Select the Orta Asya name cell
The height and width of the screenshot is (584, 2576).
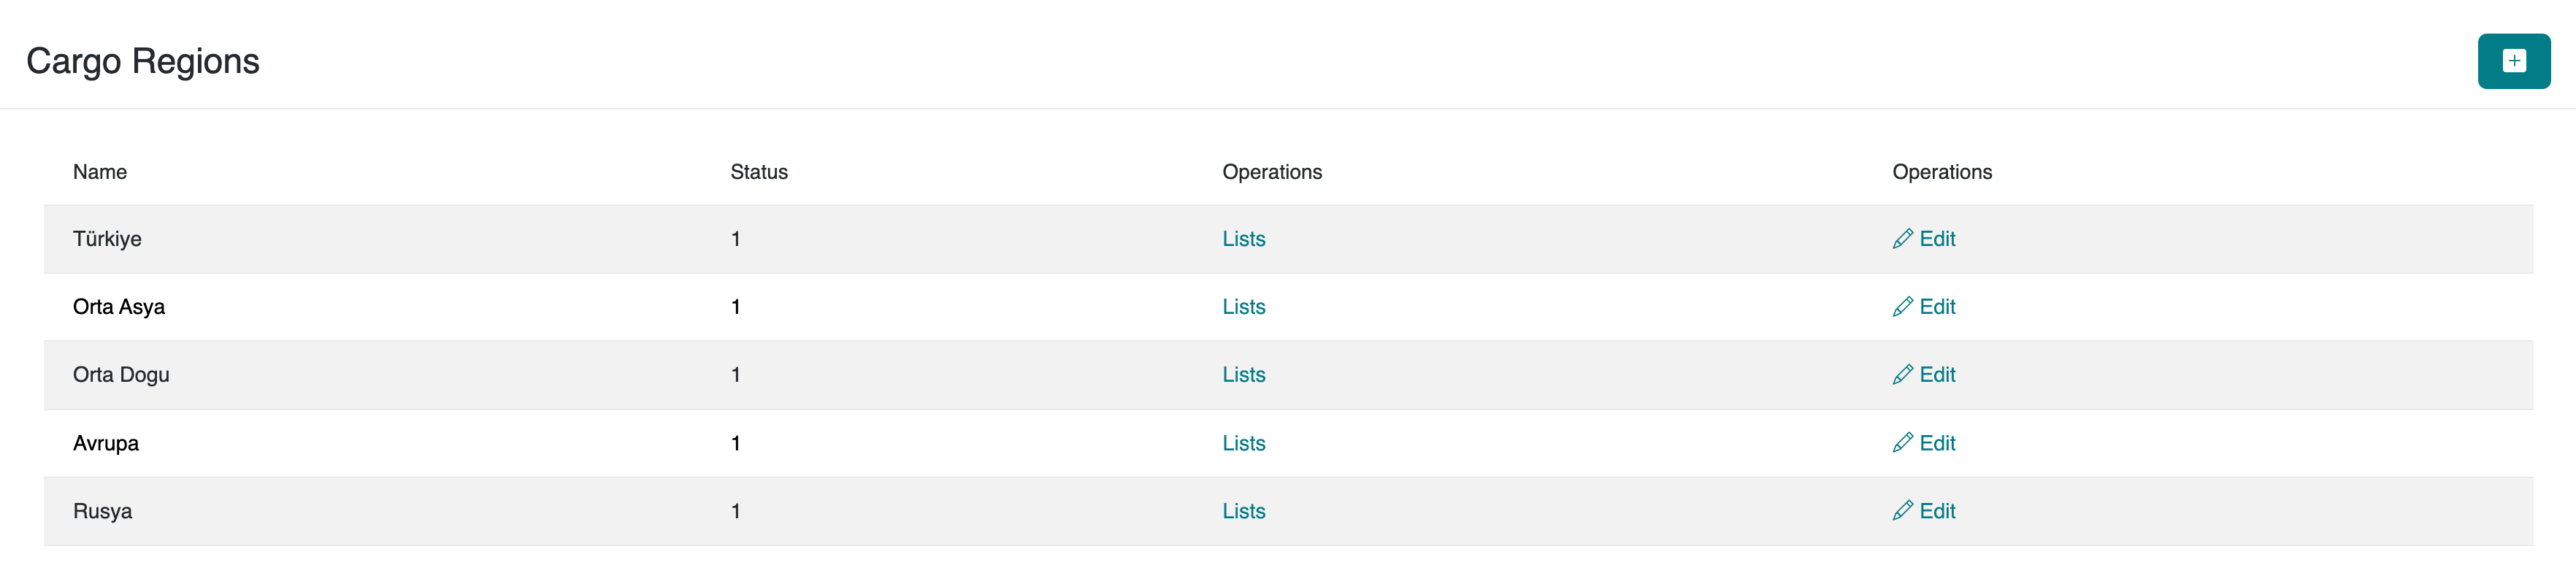coord(119,307)
